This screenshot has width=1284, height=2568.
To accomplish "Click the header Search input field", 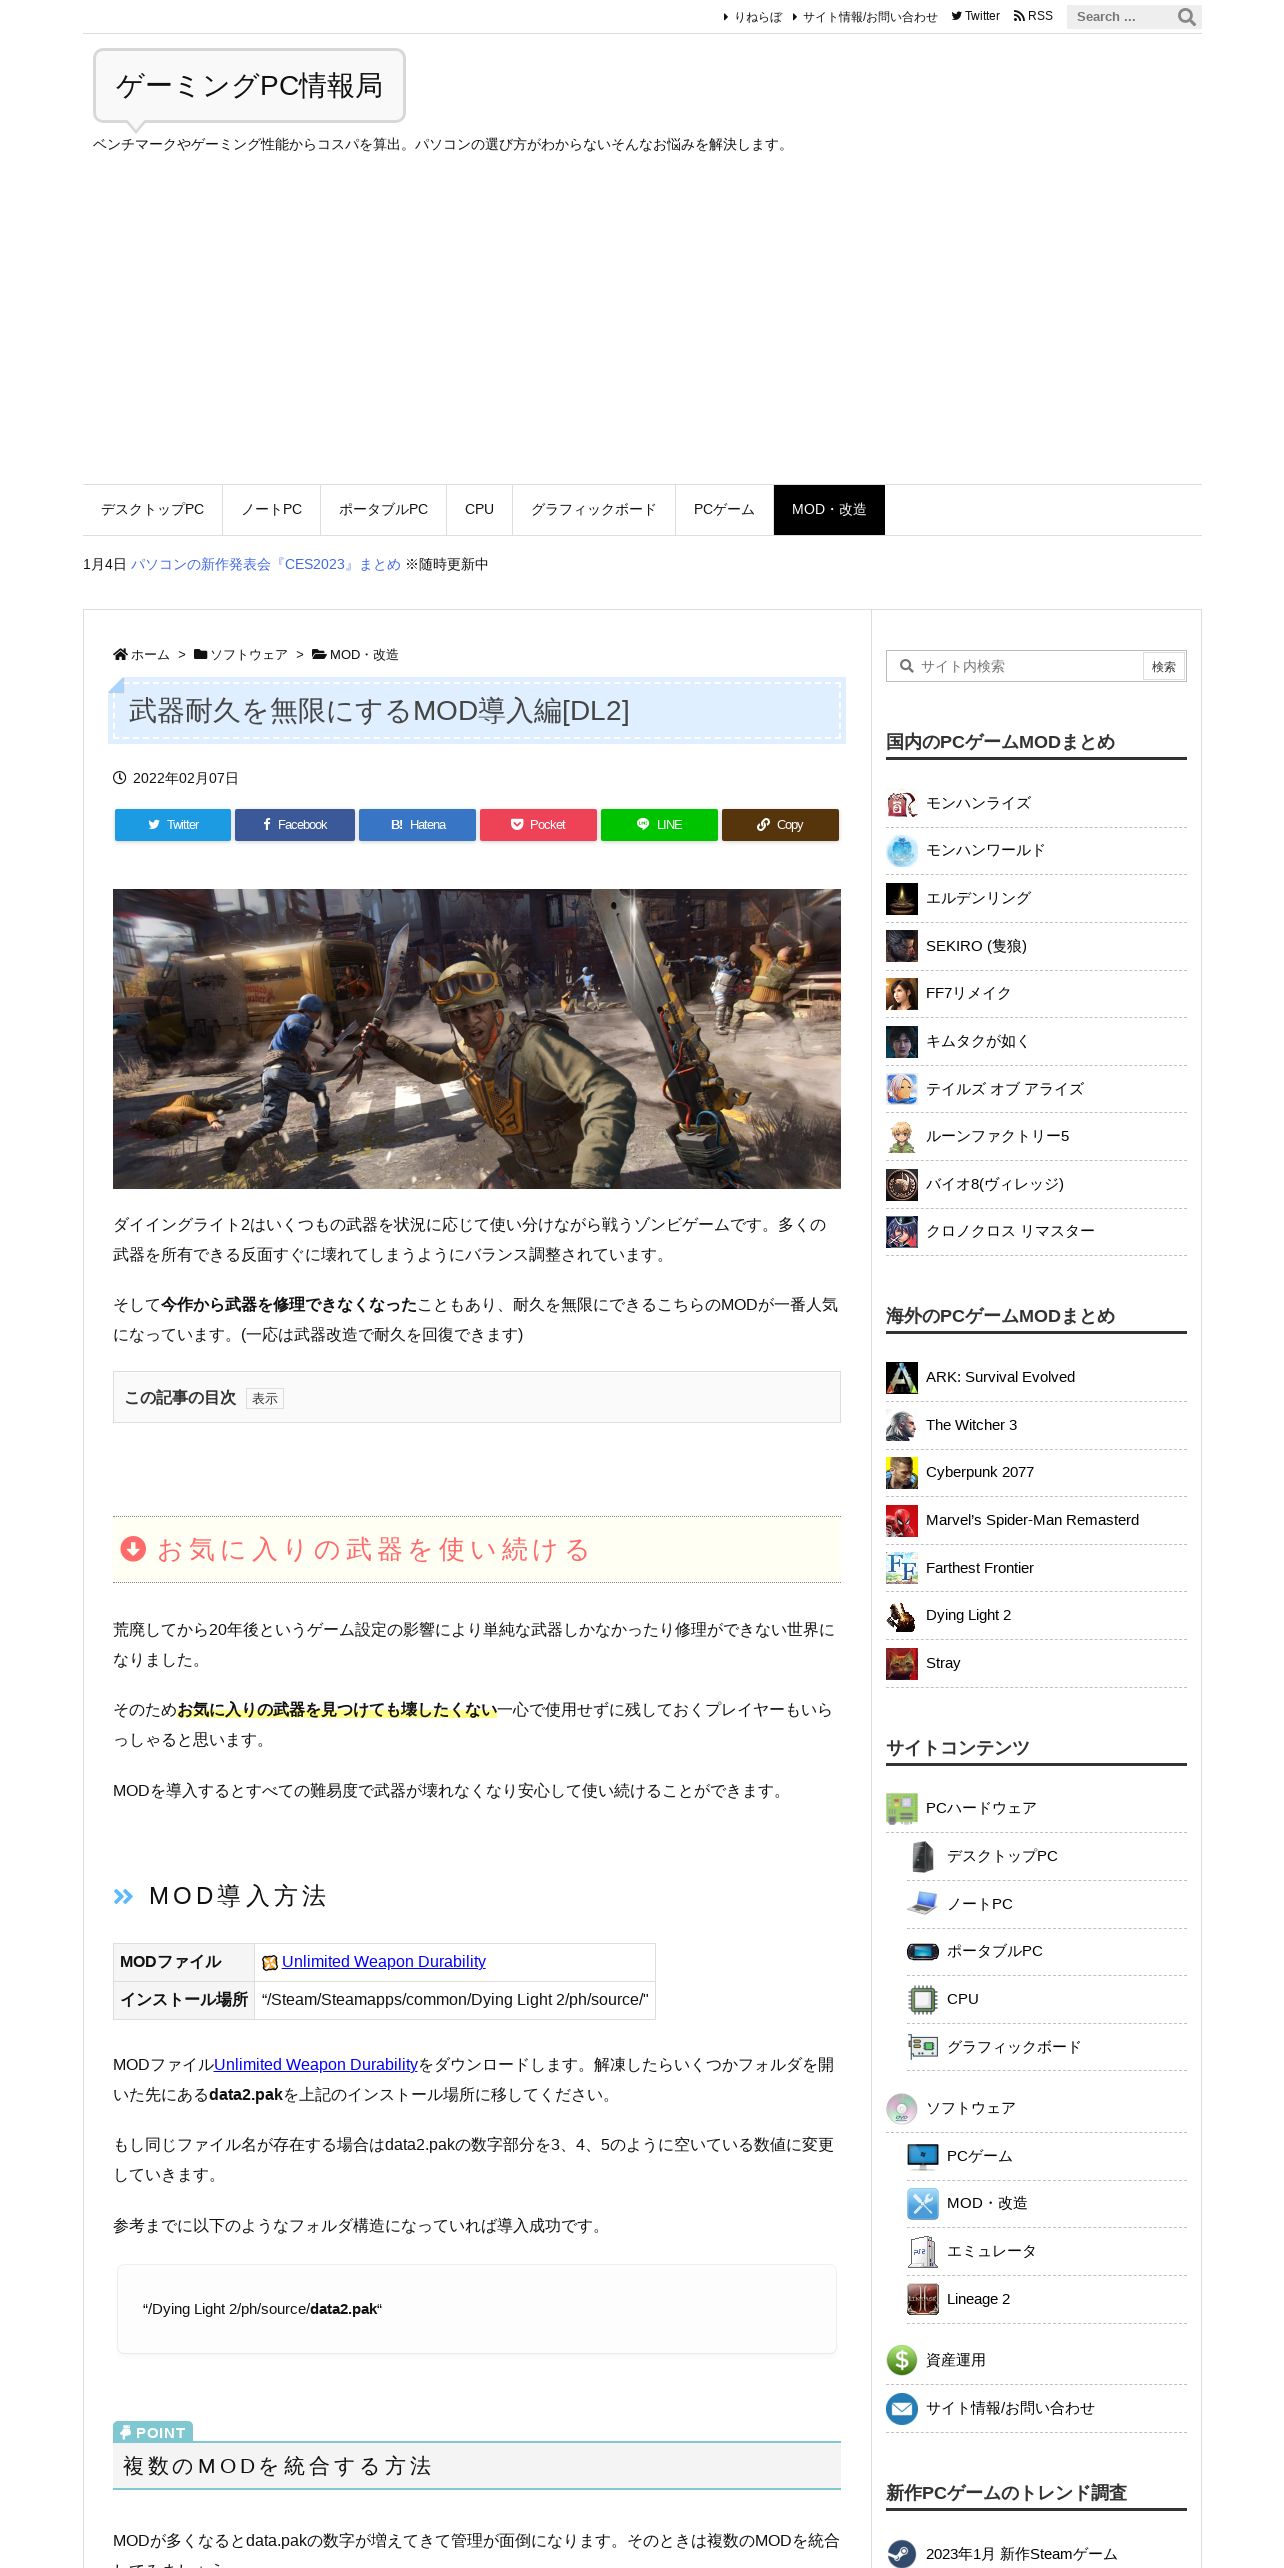I will pyautogui.click(x=1120, y=17).
